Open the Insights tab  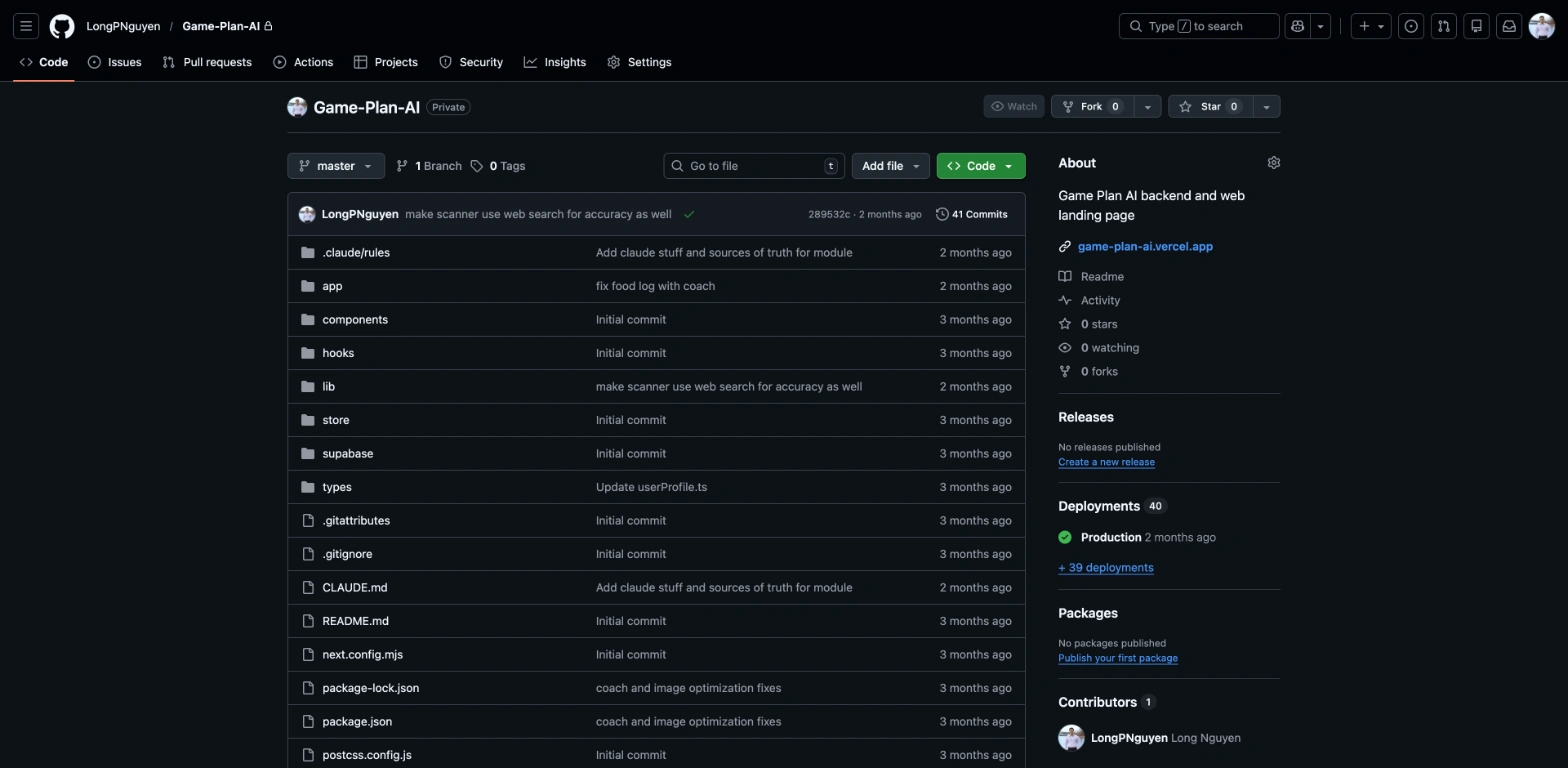pyautogui.click(x=555, y=62)
